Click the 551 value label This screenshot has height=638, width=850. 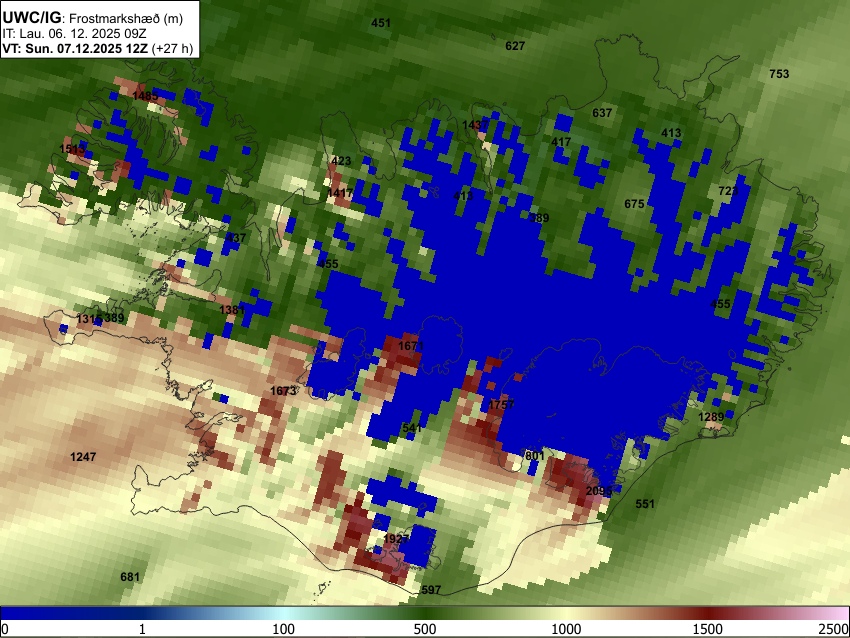645,504
